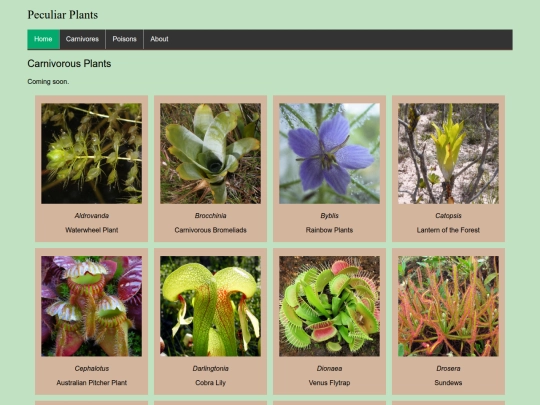This screenshot has height=405, width=540.
Task: Open the Cephalotus pitcher plant photo
Action: pyautogui.click(x=92, y=306)
